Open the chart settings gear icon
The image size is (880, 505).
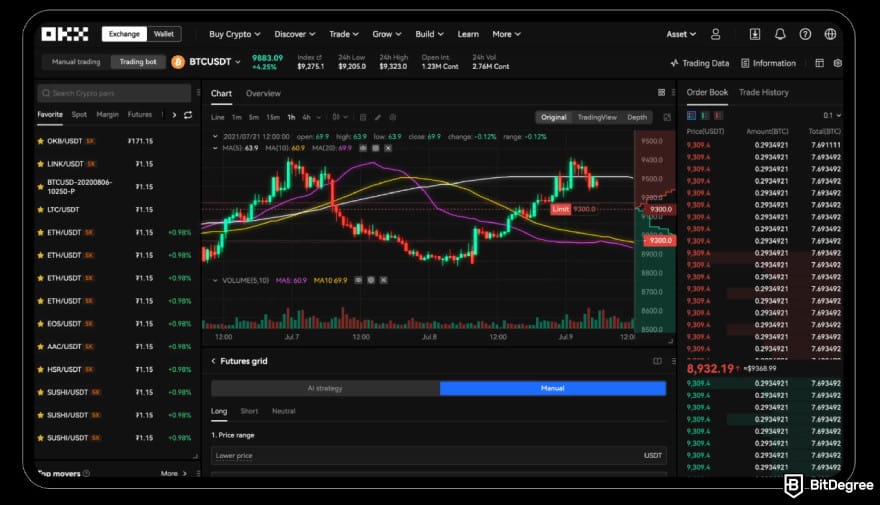pos(393,117)
